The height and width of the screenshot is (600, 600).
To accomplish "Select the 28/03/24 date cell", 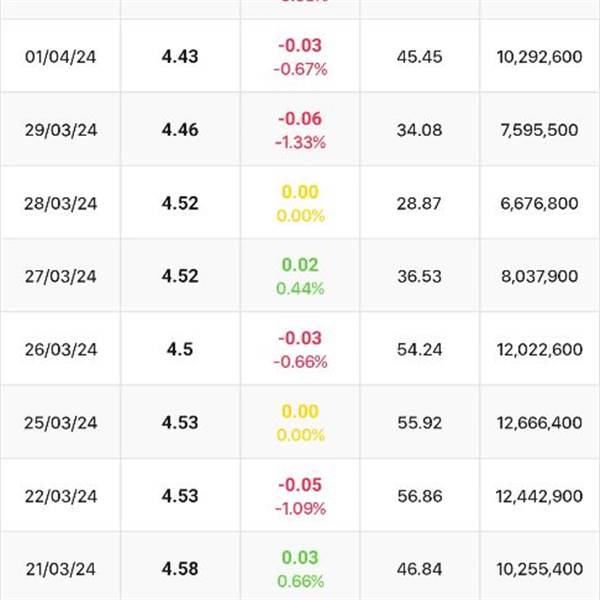I will tap(60, 204).
